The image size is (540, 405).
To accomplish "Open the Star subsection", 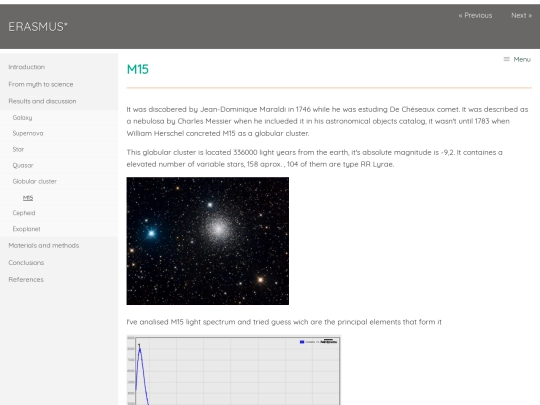I will pos(18,149).
